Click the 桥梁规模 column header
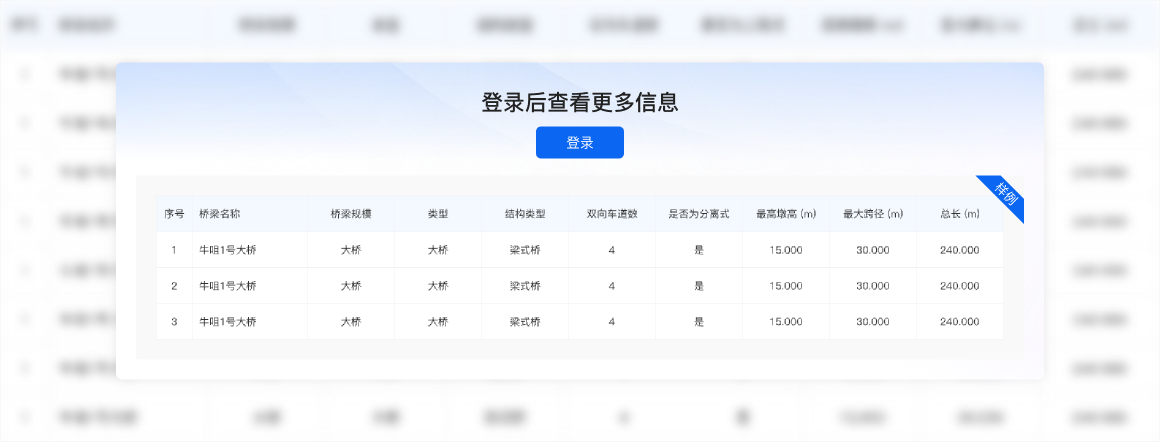The height and width of the screenshot is (442, 1160). [351, 214]
